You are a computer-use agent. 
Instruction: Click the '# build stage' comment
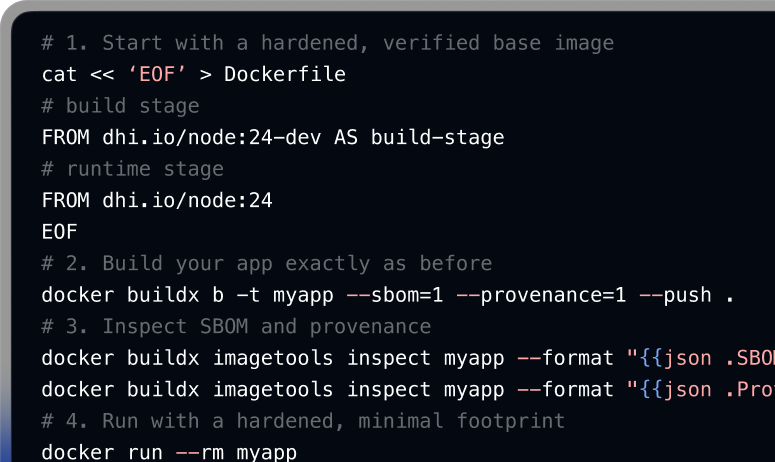tap(121, 106)
